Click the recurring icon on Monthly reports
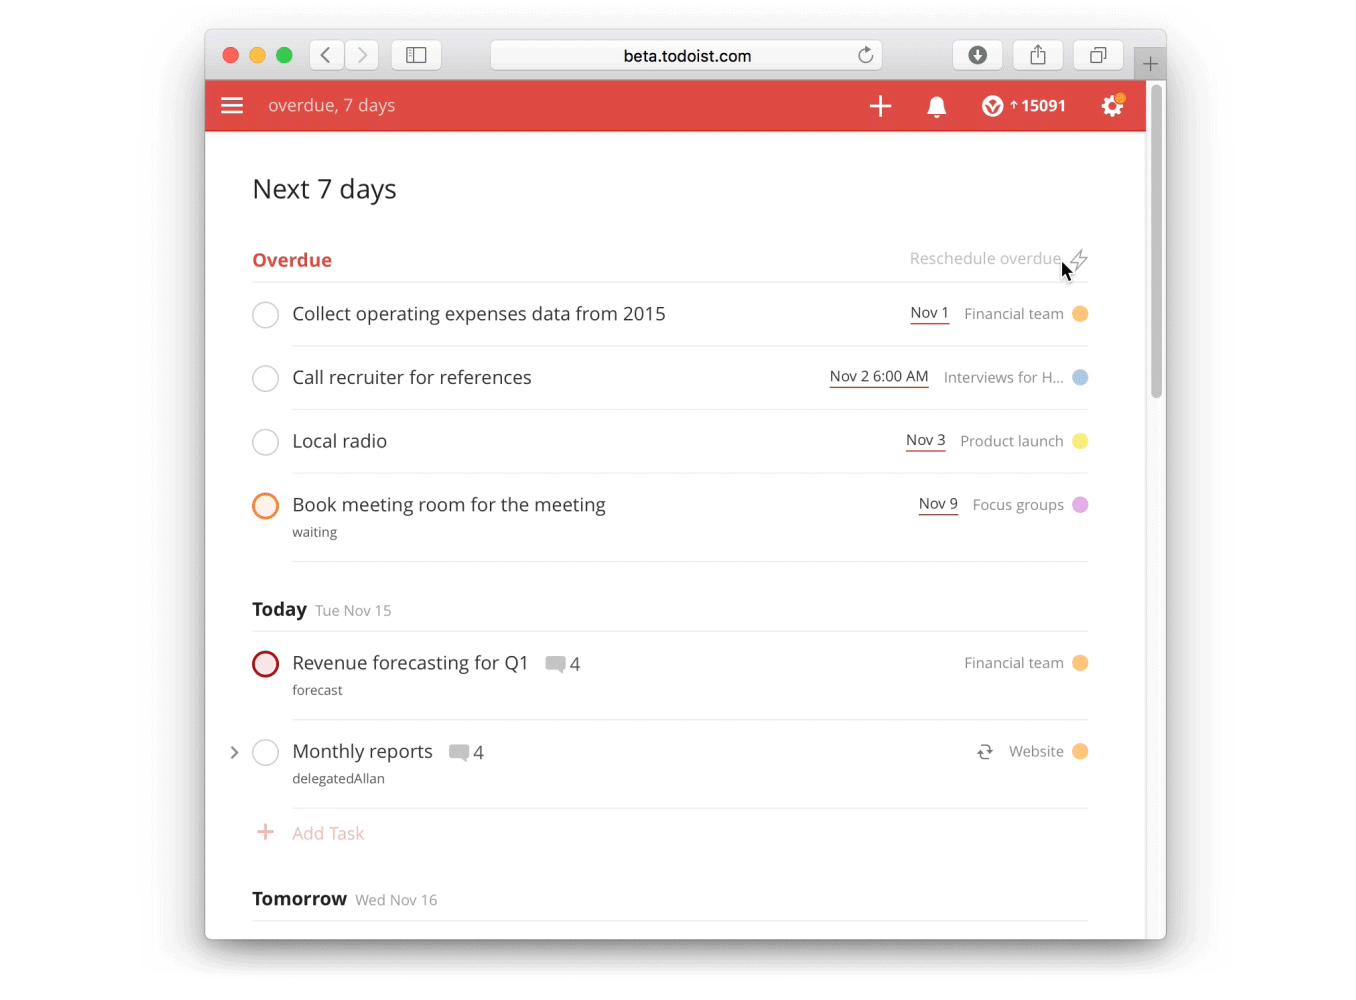Screen dimensions: 1356x1000 click(985, 752)
